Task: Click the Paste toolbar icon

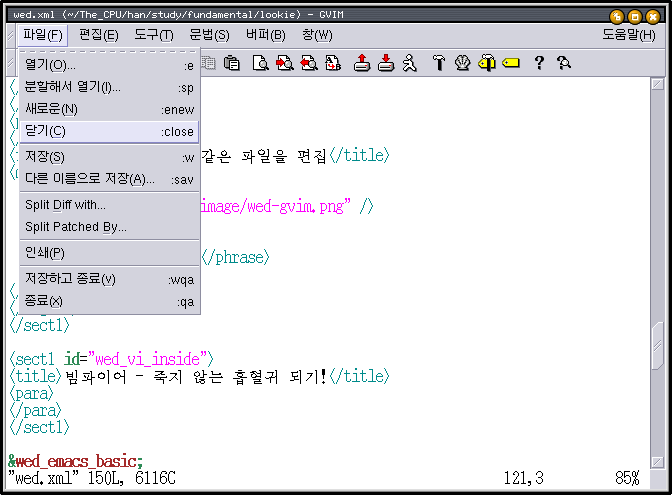Action: 232,63
